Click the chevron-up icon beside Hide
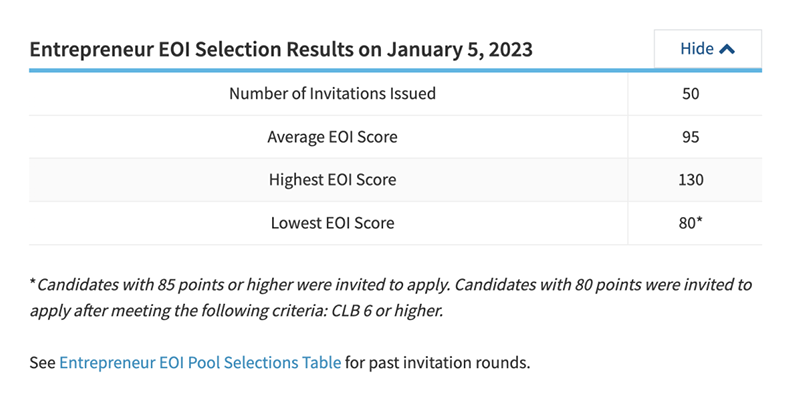Viewport: 794px width, 409px height. [727, 49]
